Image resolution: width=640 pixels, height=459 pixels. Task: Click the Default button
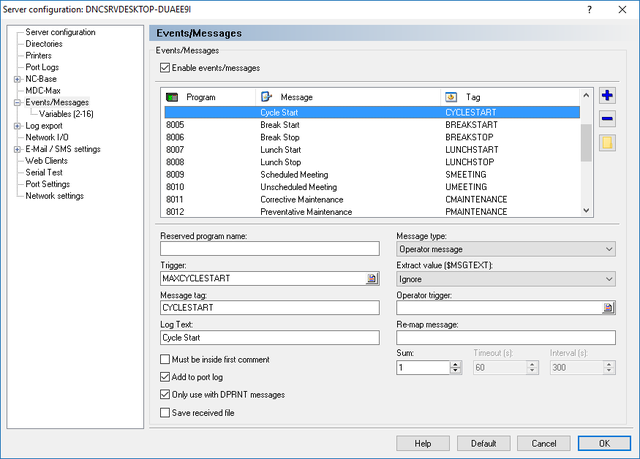[483, 443]
